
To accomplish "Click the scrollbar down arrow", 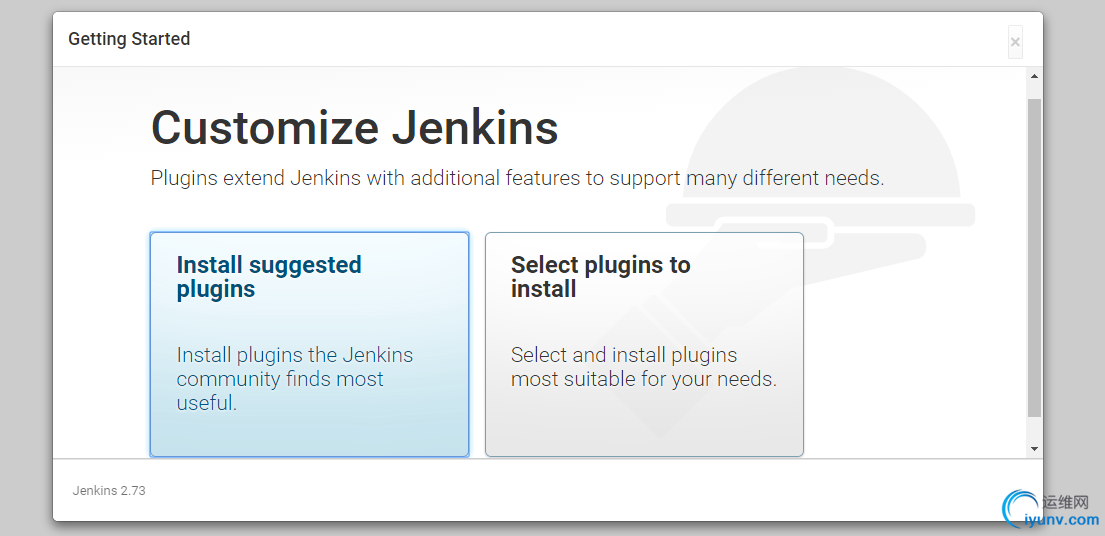I will [x=1034, y=449].
